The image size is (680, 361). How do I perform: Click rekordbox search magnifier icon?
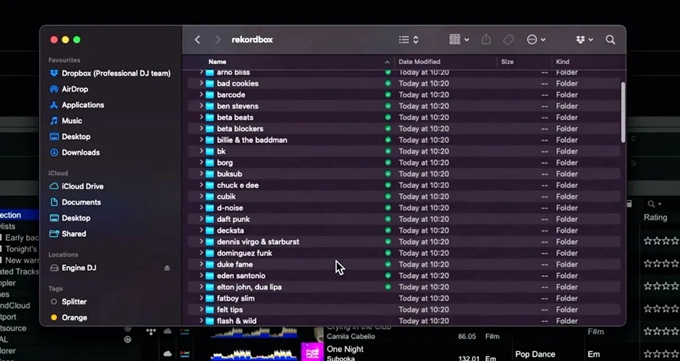click(x=651, y=204)
